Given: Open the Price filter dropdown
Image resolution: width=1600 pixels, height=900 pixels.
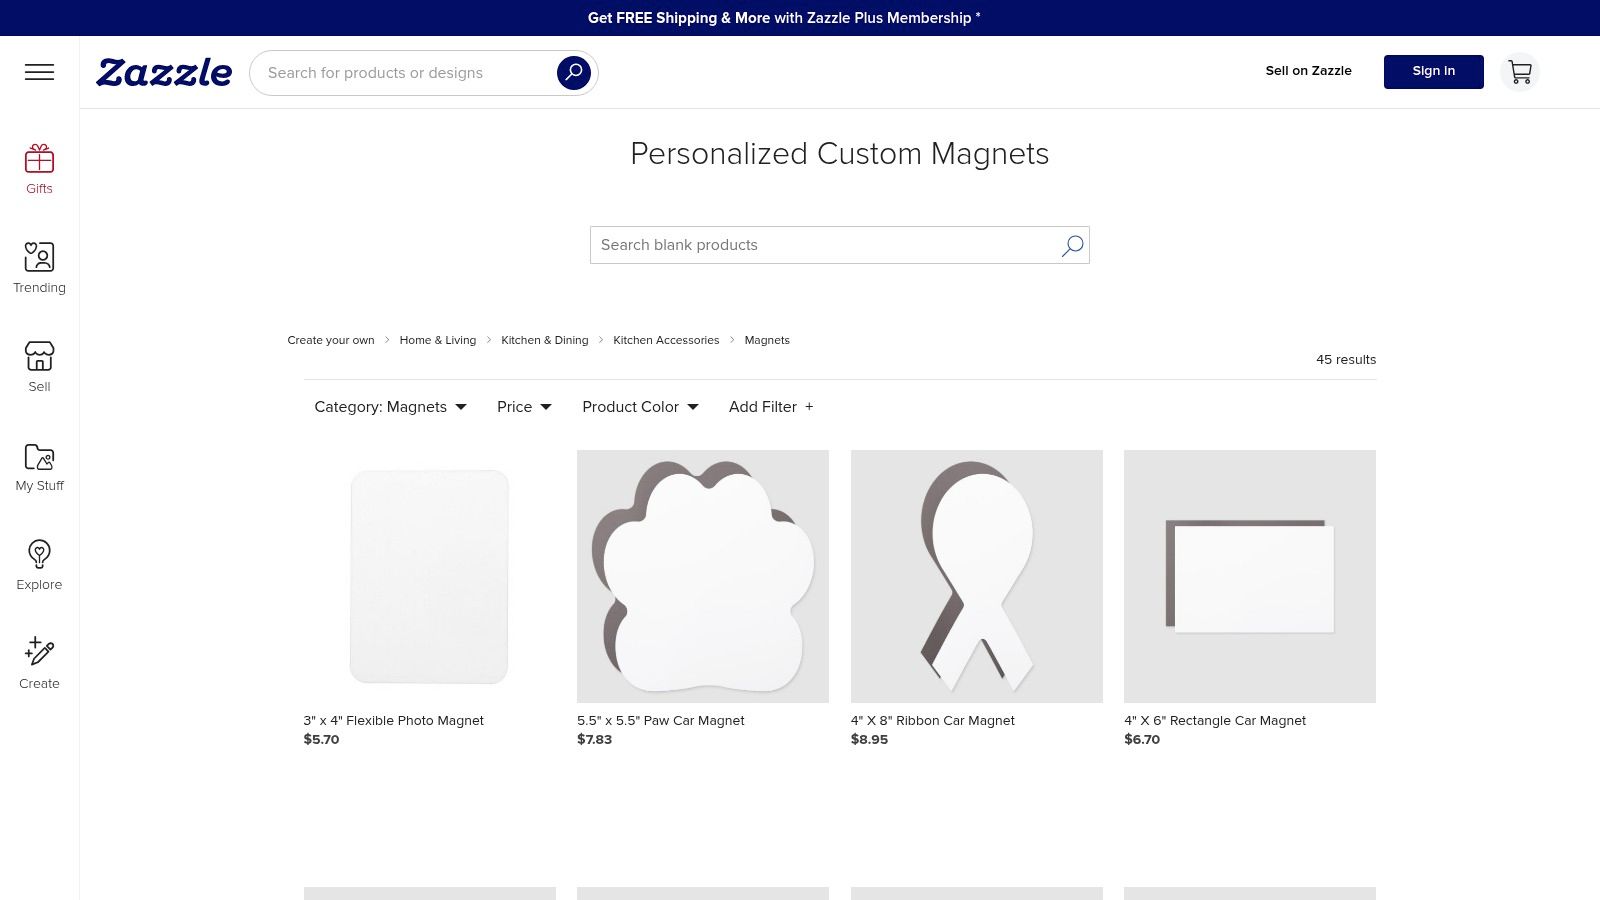Looking at the screenshot, I should 523,407.
